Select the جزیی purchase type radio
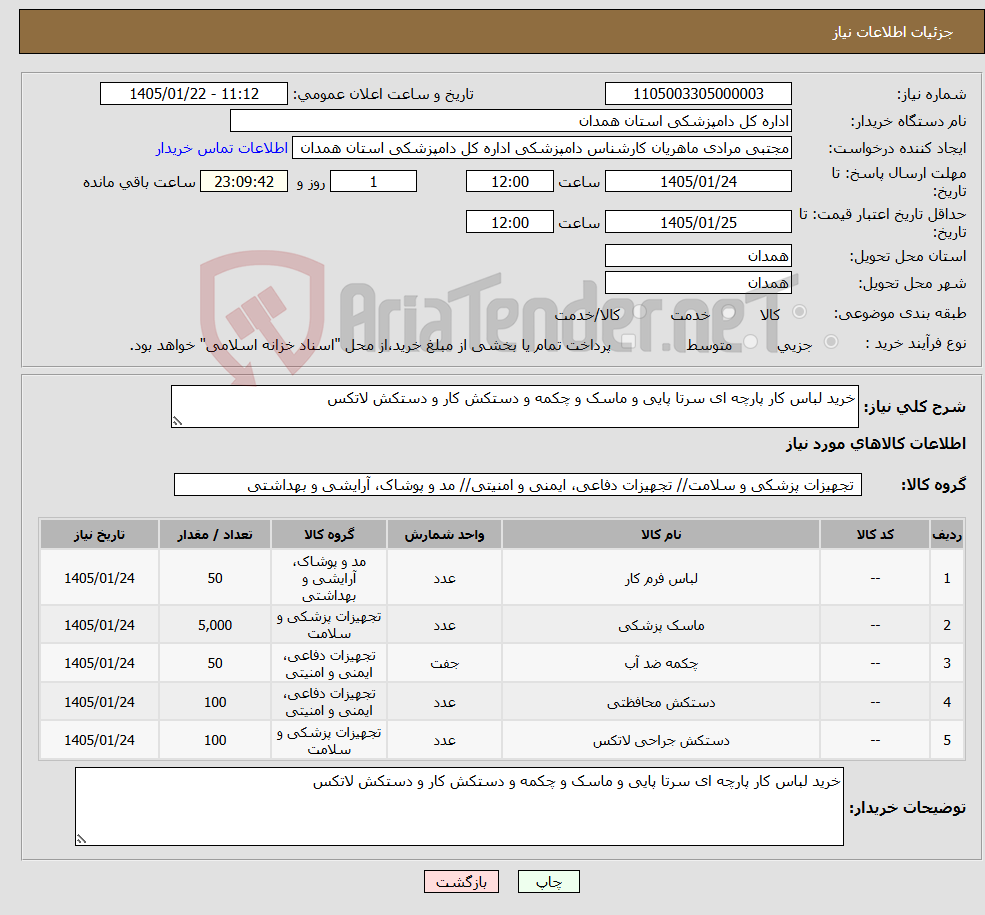 [x=831, y=342]
